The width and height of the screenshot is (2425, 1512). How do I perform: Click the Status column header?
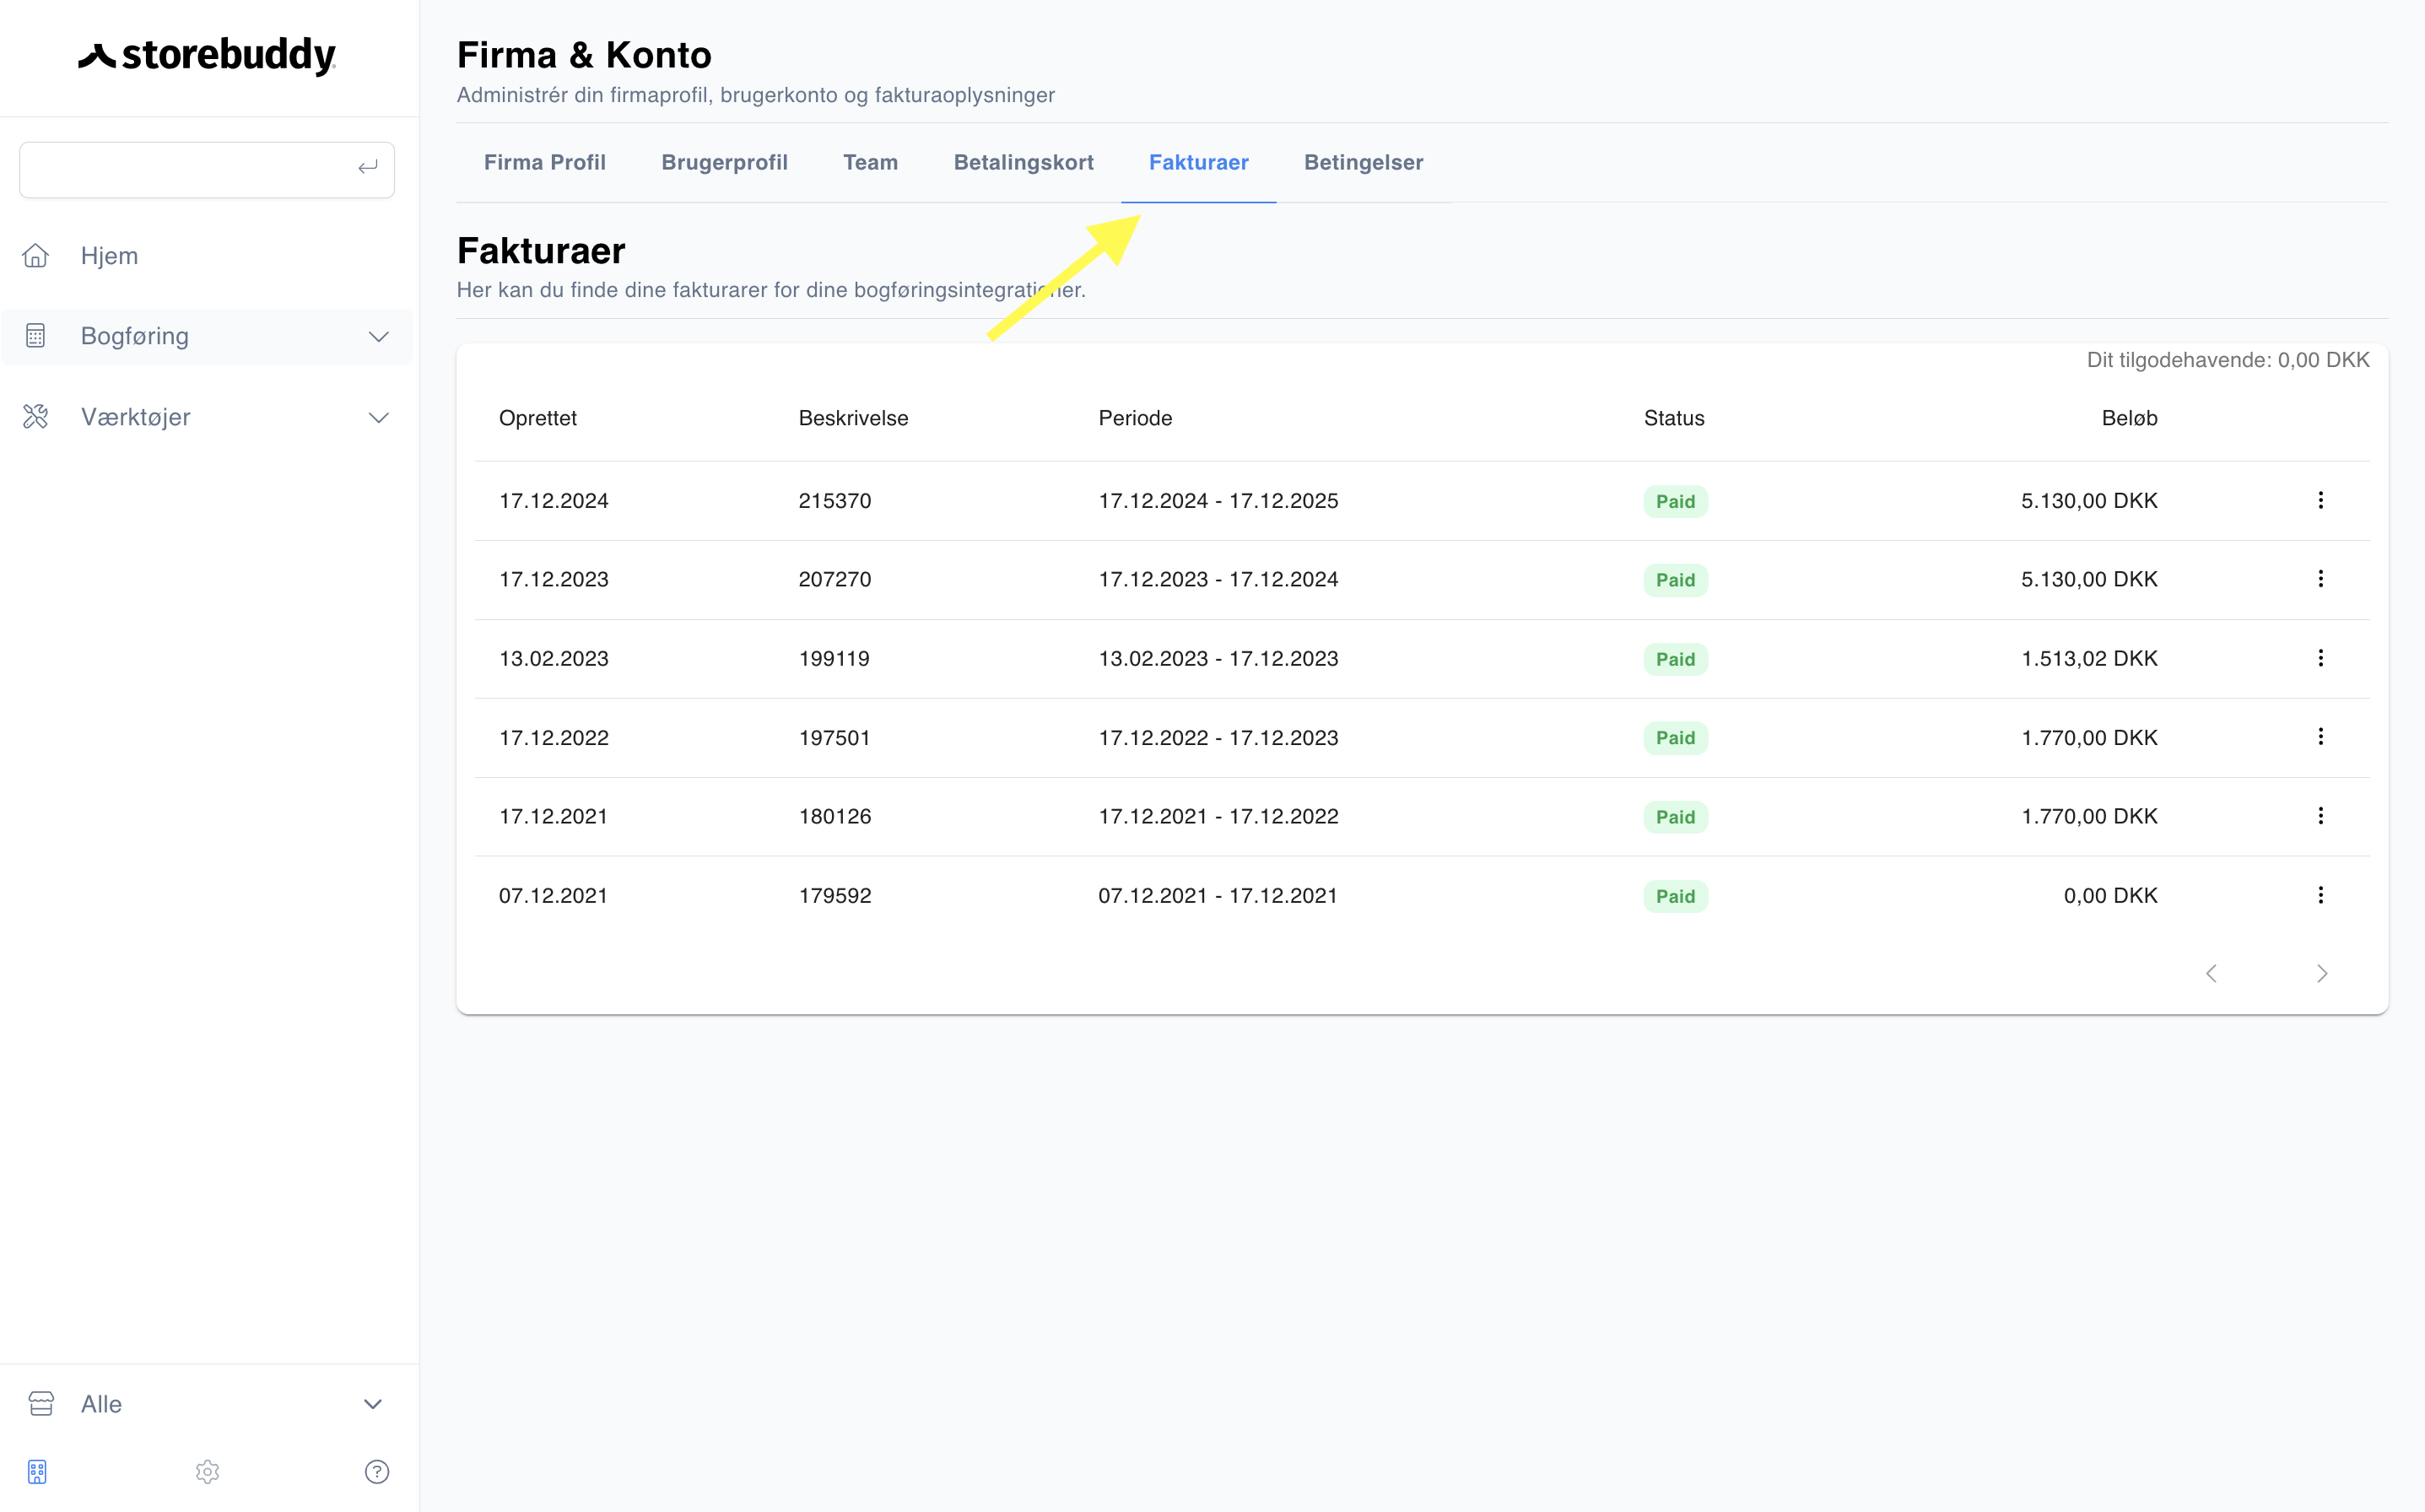[1674, 418]
